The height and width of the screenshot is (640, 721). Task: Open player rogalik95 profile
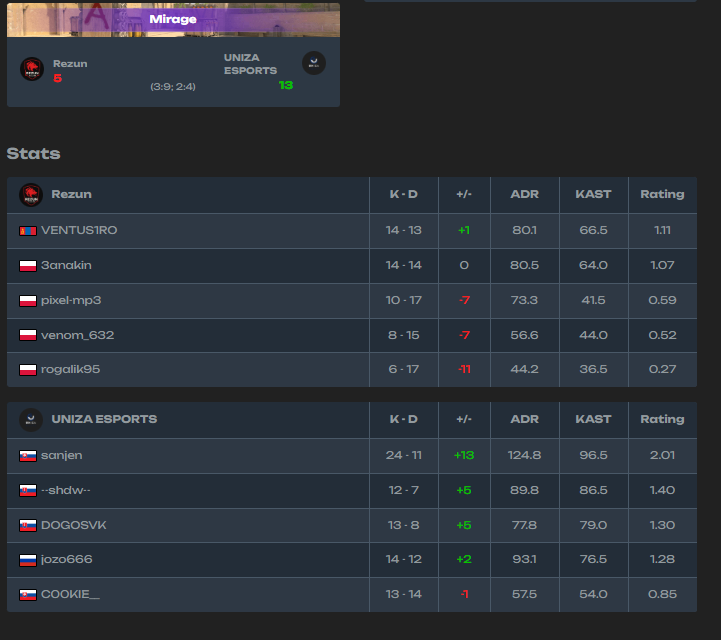pyautogui.click(x=70, y=369)
